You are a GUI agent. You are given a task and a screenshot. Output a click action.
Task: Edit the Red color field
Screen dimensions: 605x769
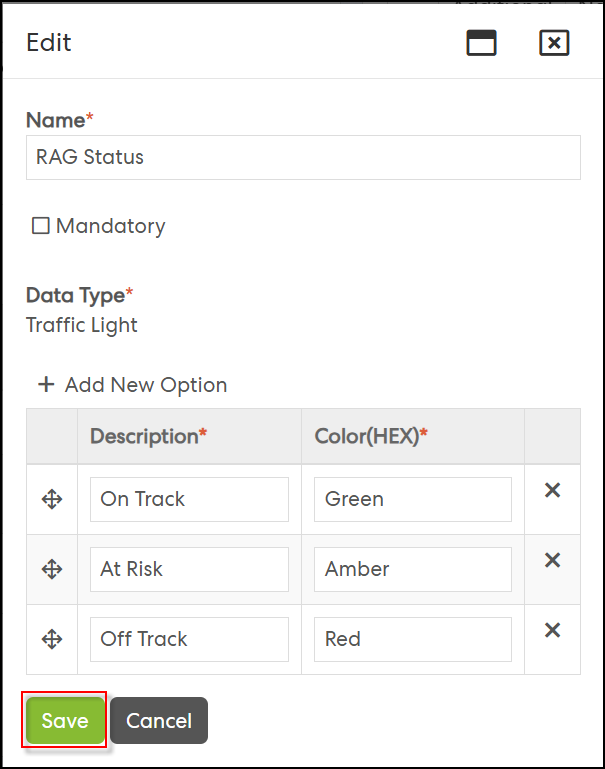tap(413, 640)
